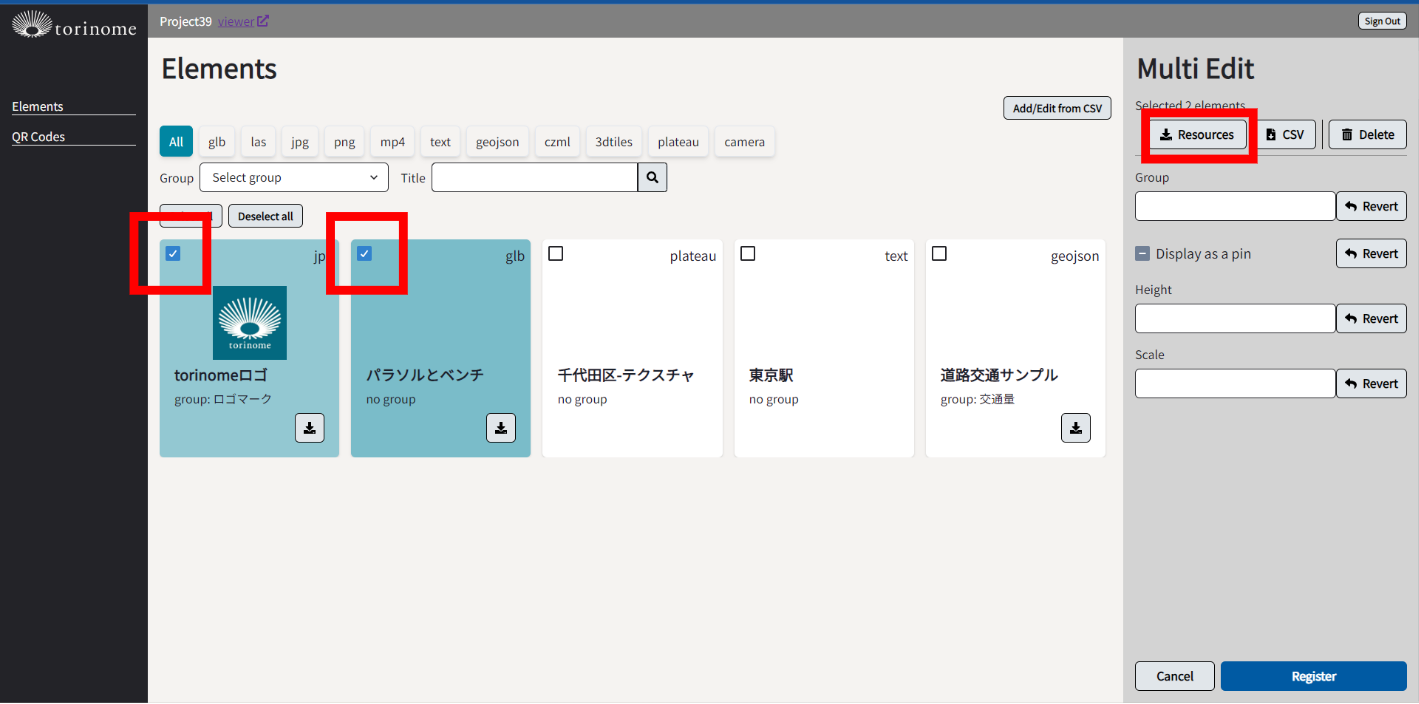Viewport: 1419px width, 704px height.
Task: Switch to the geojson filter tab
Action: (x=497, y=142)
